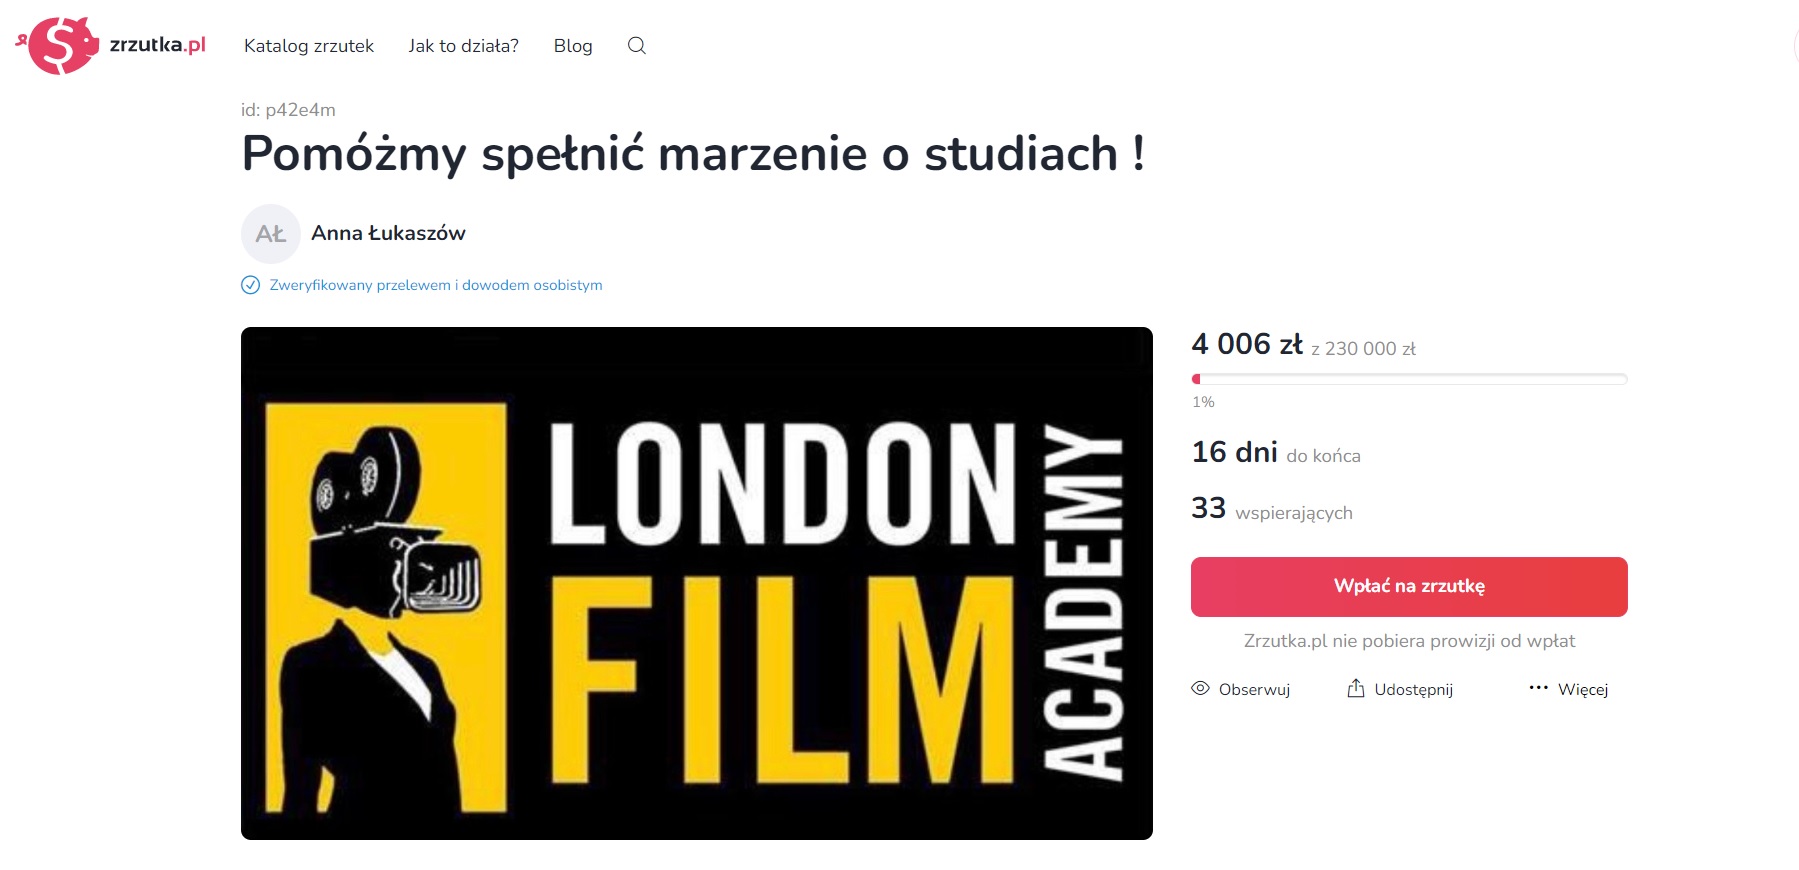Image resolution: width=1799 pixels, height=870 pixels.
Task: Click the Obserwuj label to follow
Action: 1254,689
